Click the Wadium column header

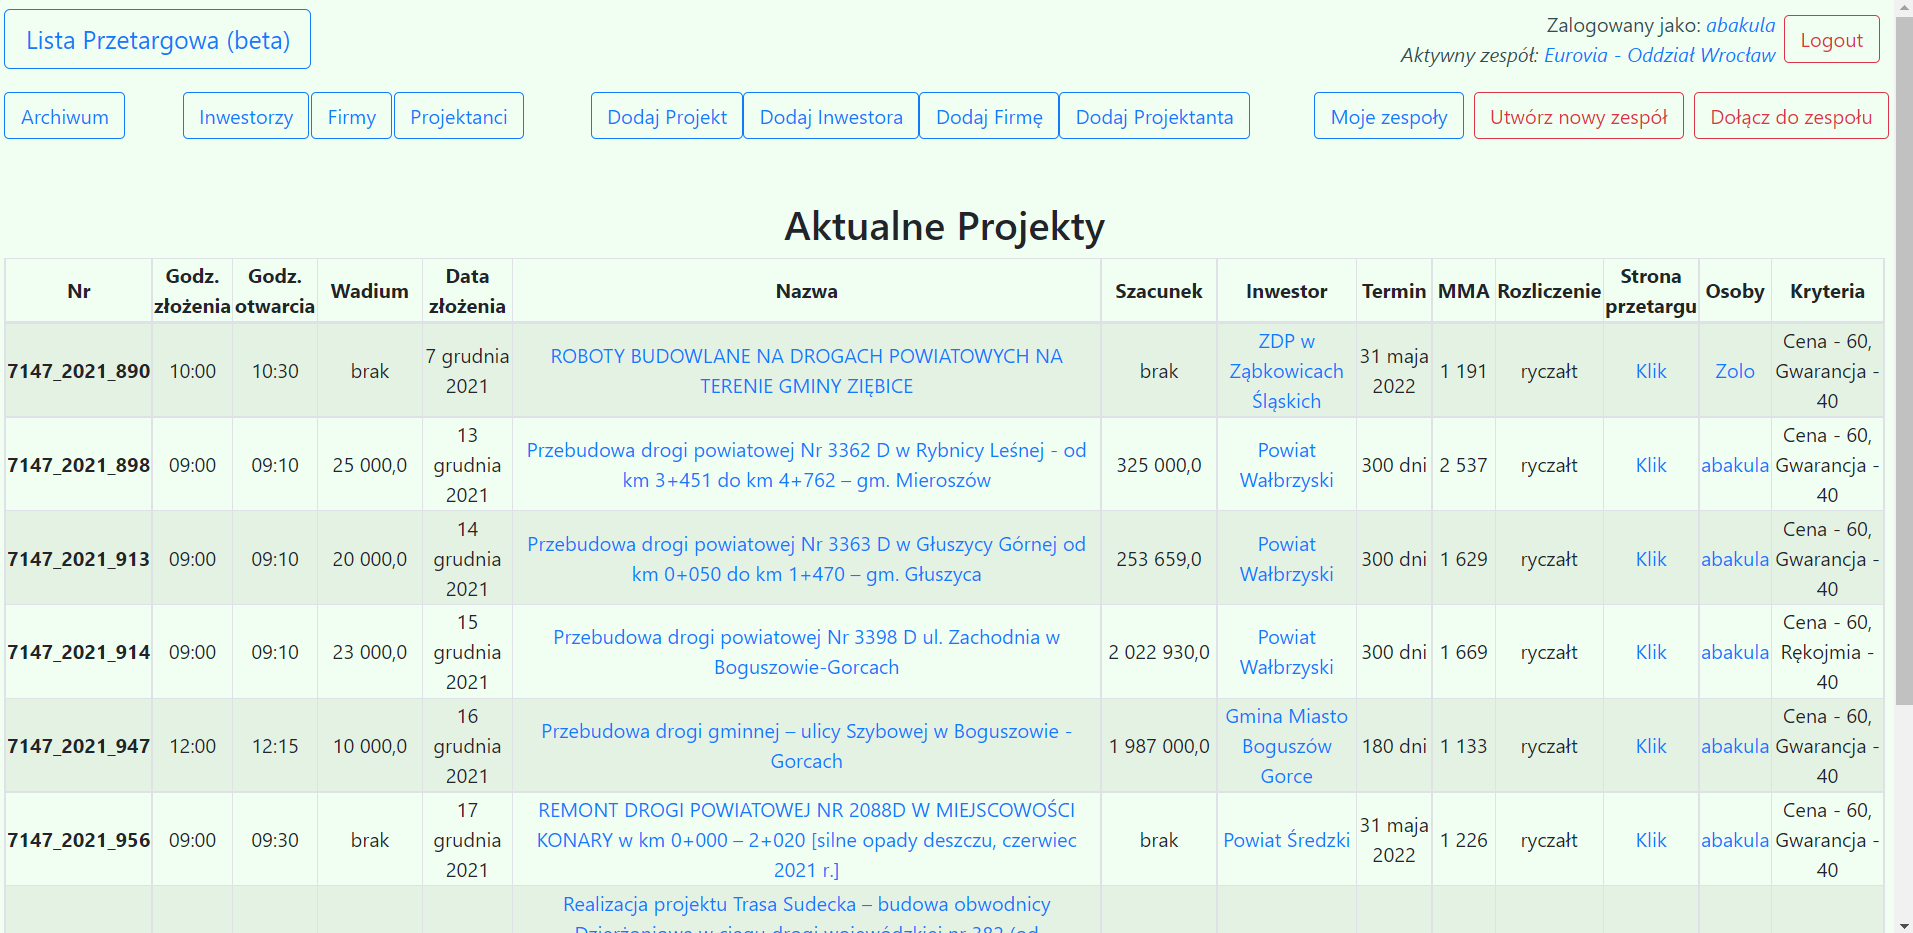(369, 291)
